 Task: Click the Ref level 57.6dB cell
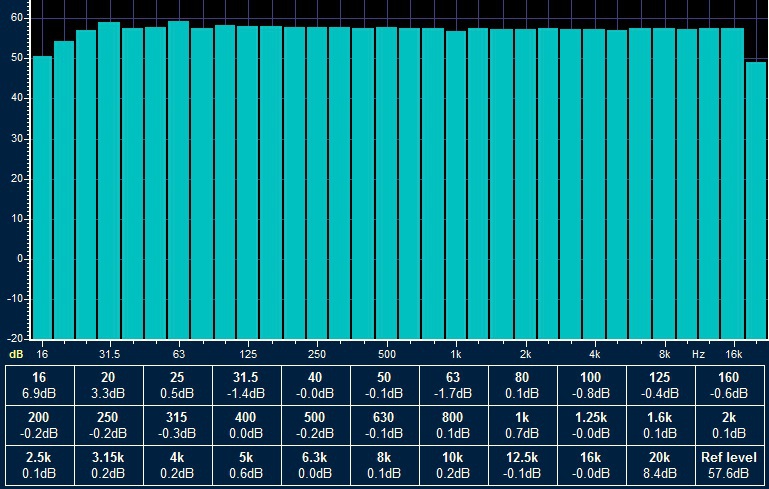tap(729, 463)
